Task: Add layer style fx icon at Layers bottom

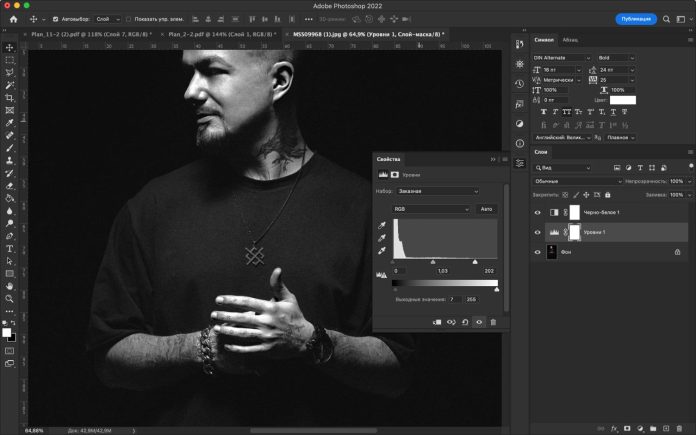Action: 614,428
